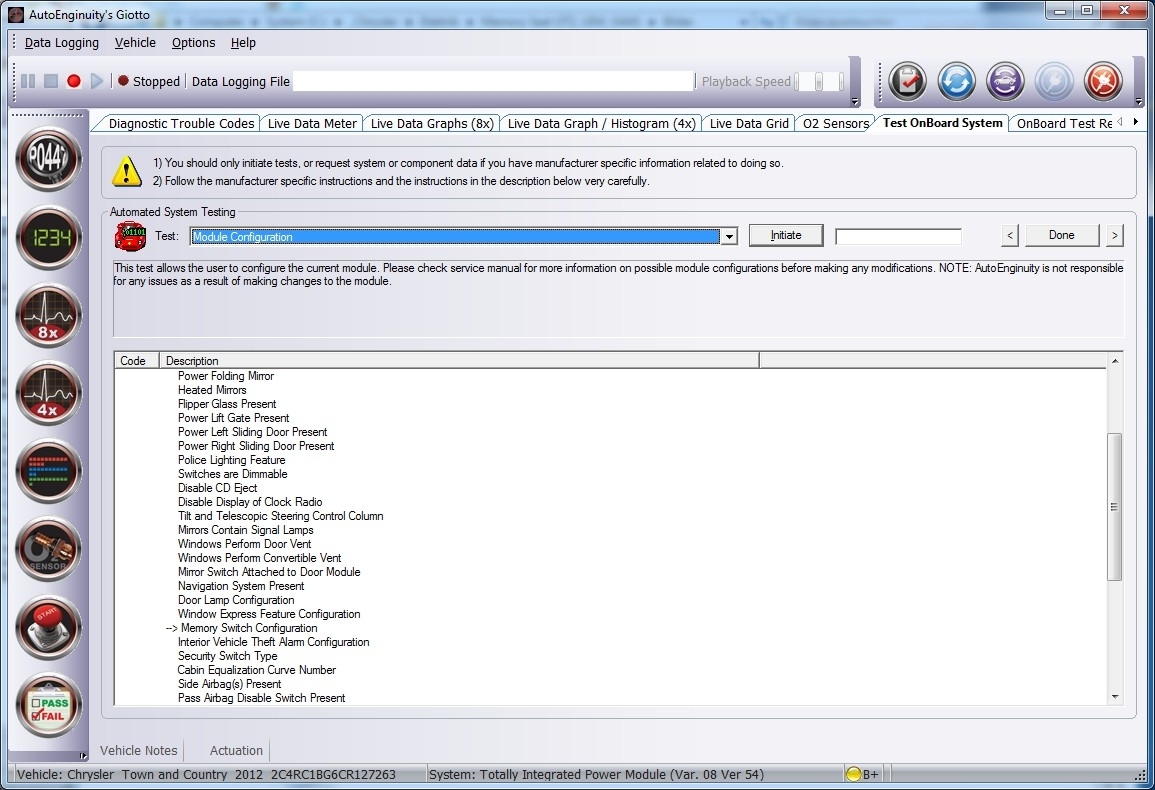The width and height of the screenshot is (1155, 790).
Task: Click the Done button
Action: pyautogui.click(x=1061, y=235)
